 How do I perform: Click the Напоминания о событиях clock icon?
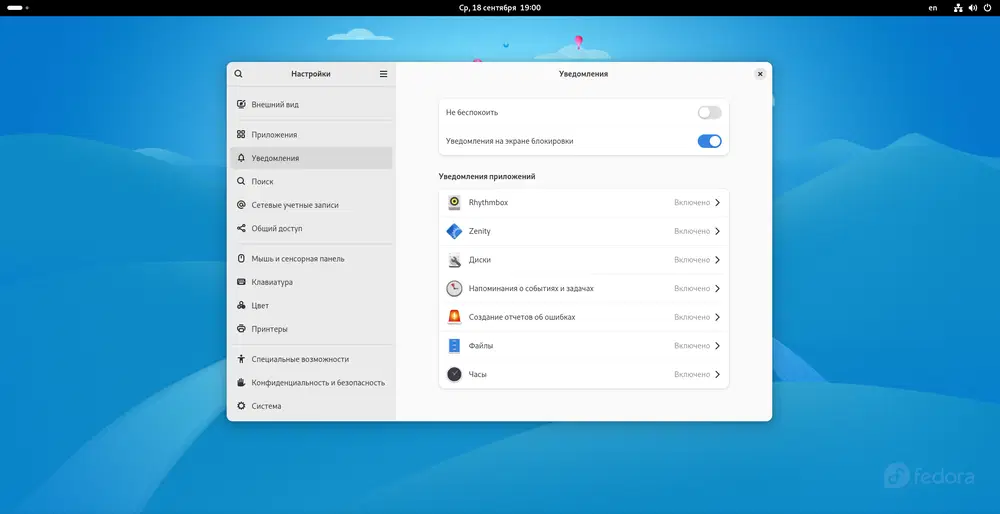click(x=454, y=288)
